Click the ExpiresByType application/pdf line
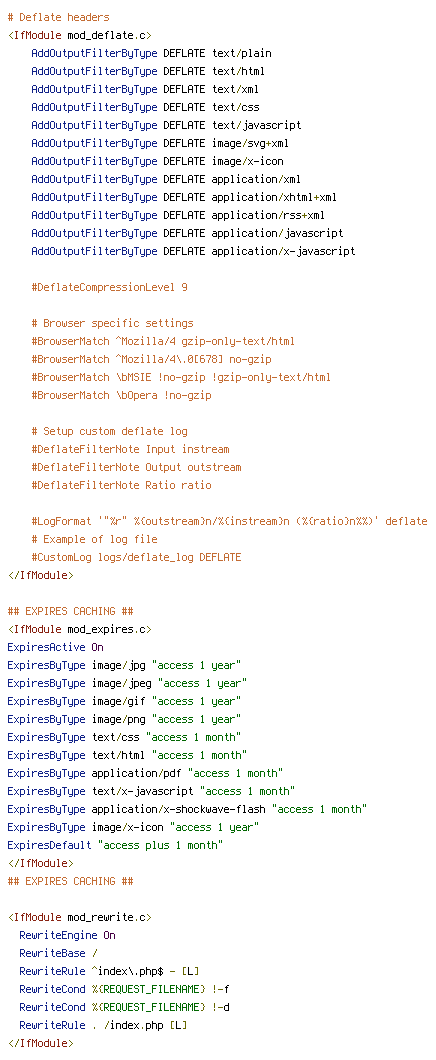The height and width of the screenshot is (1060, 436). pos(145,773)
